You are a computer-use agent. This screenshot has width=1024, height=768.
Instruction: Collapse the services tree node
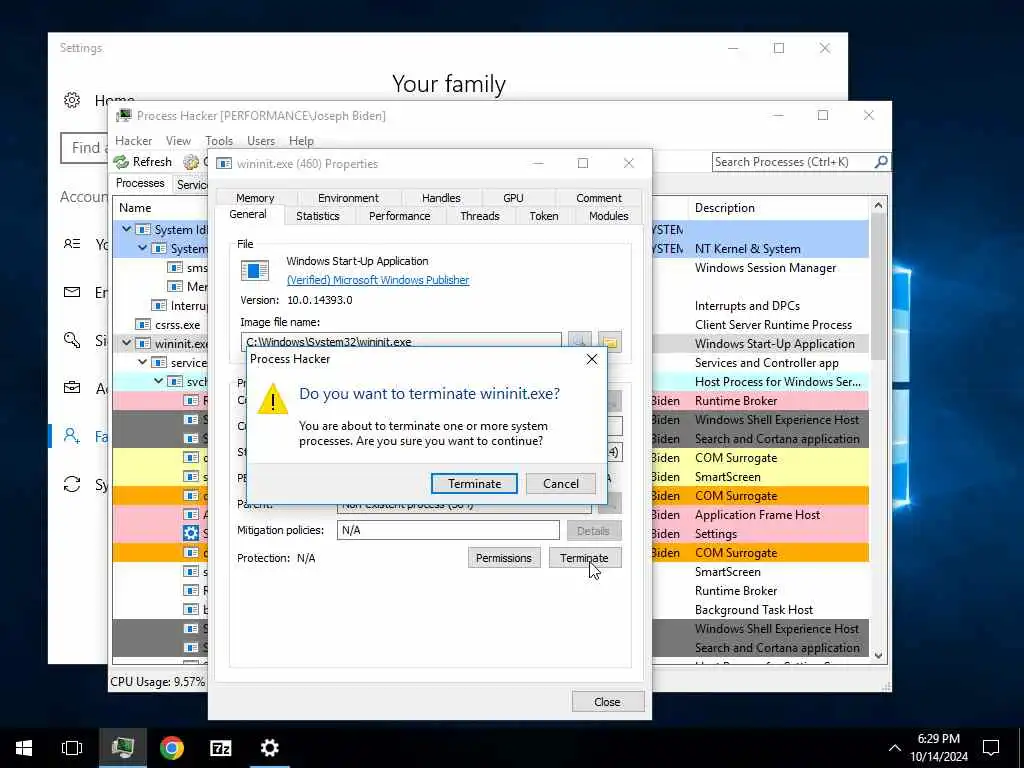tap(142, 362)
